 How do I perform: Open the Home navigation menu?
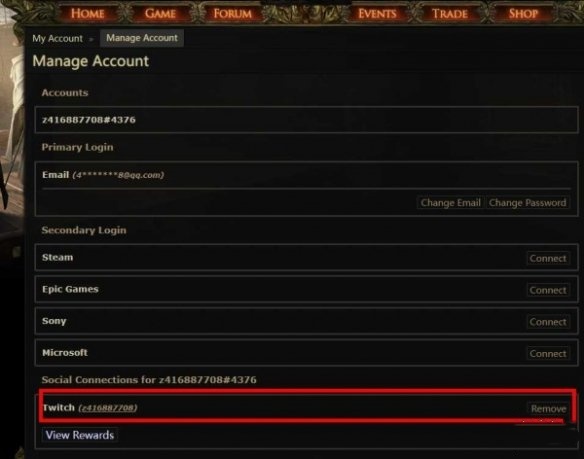tap(88, 13)
